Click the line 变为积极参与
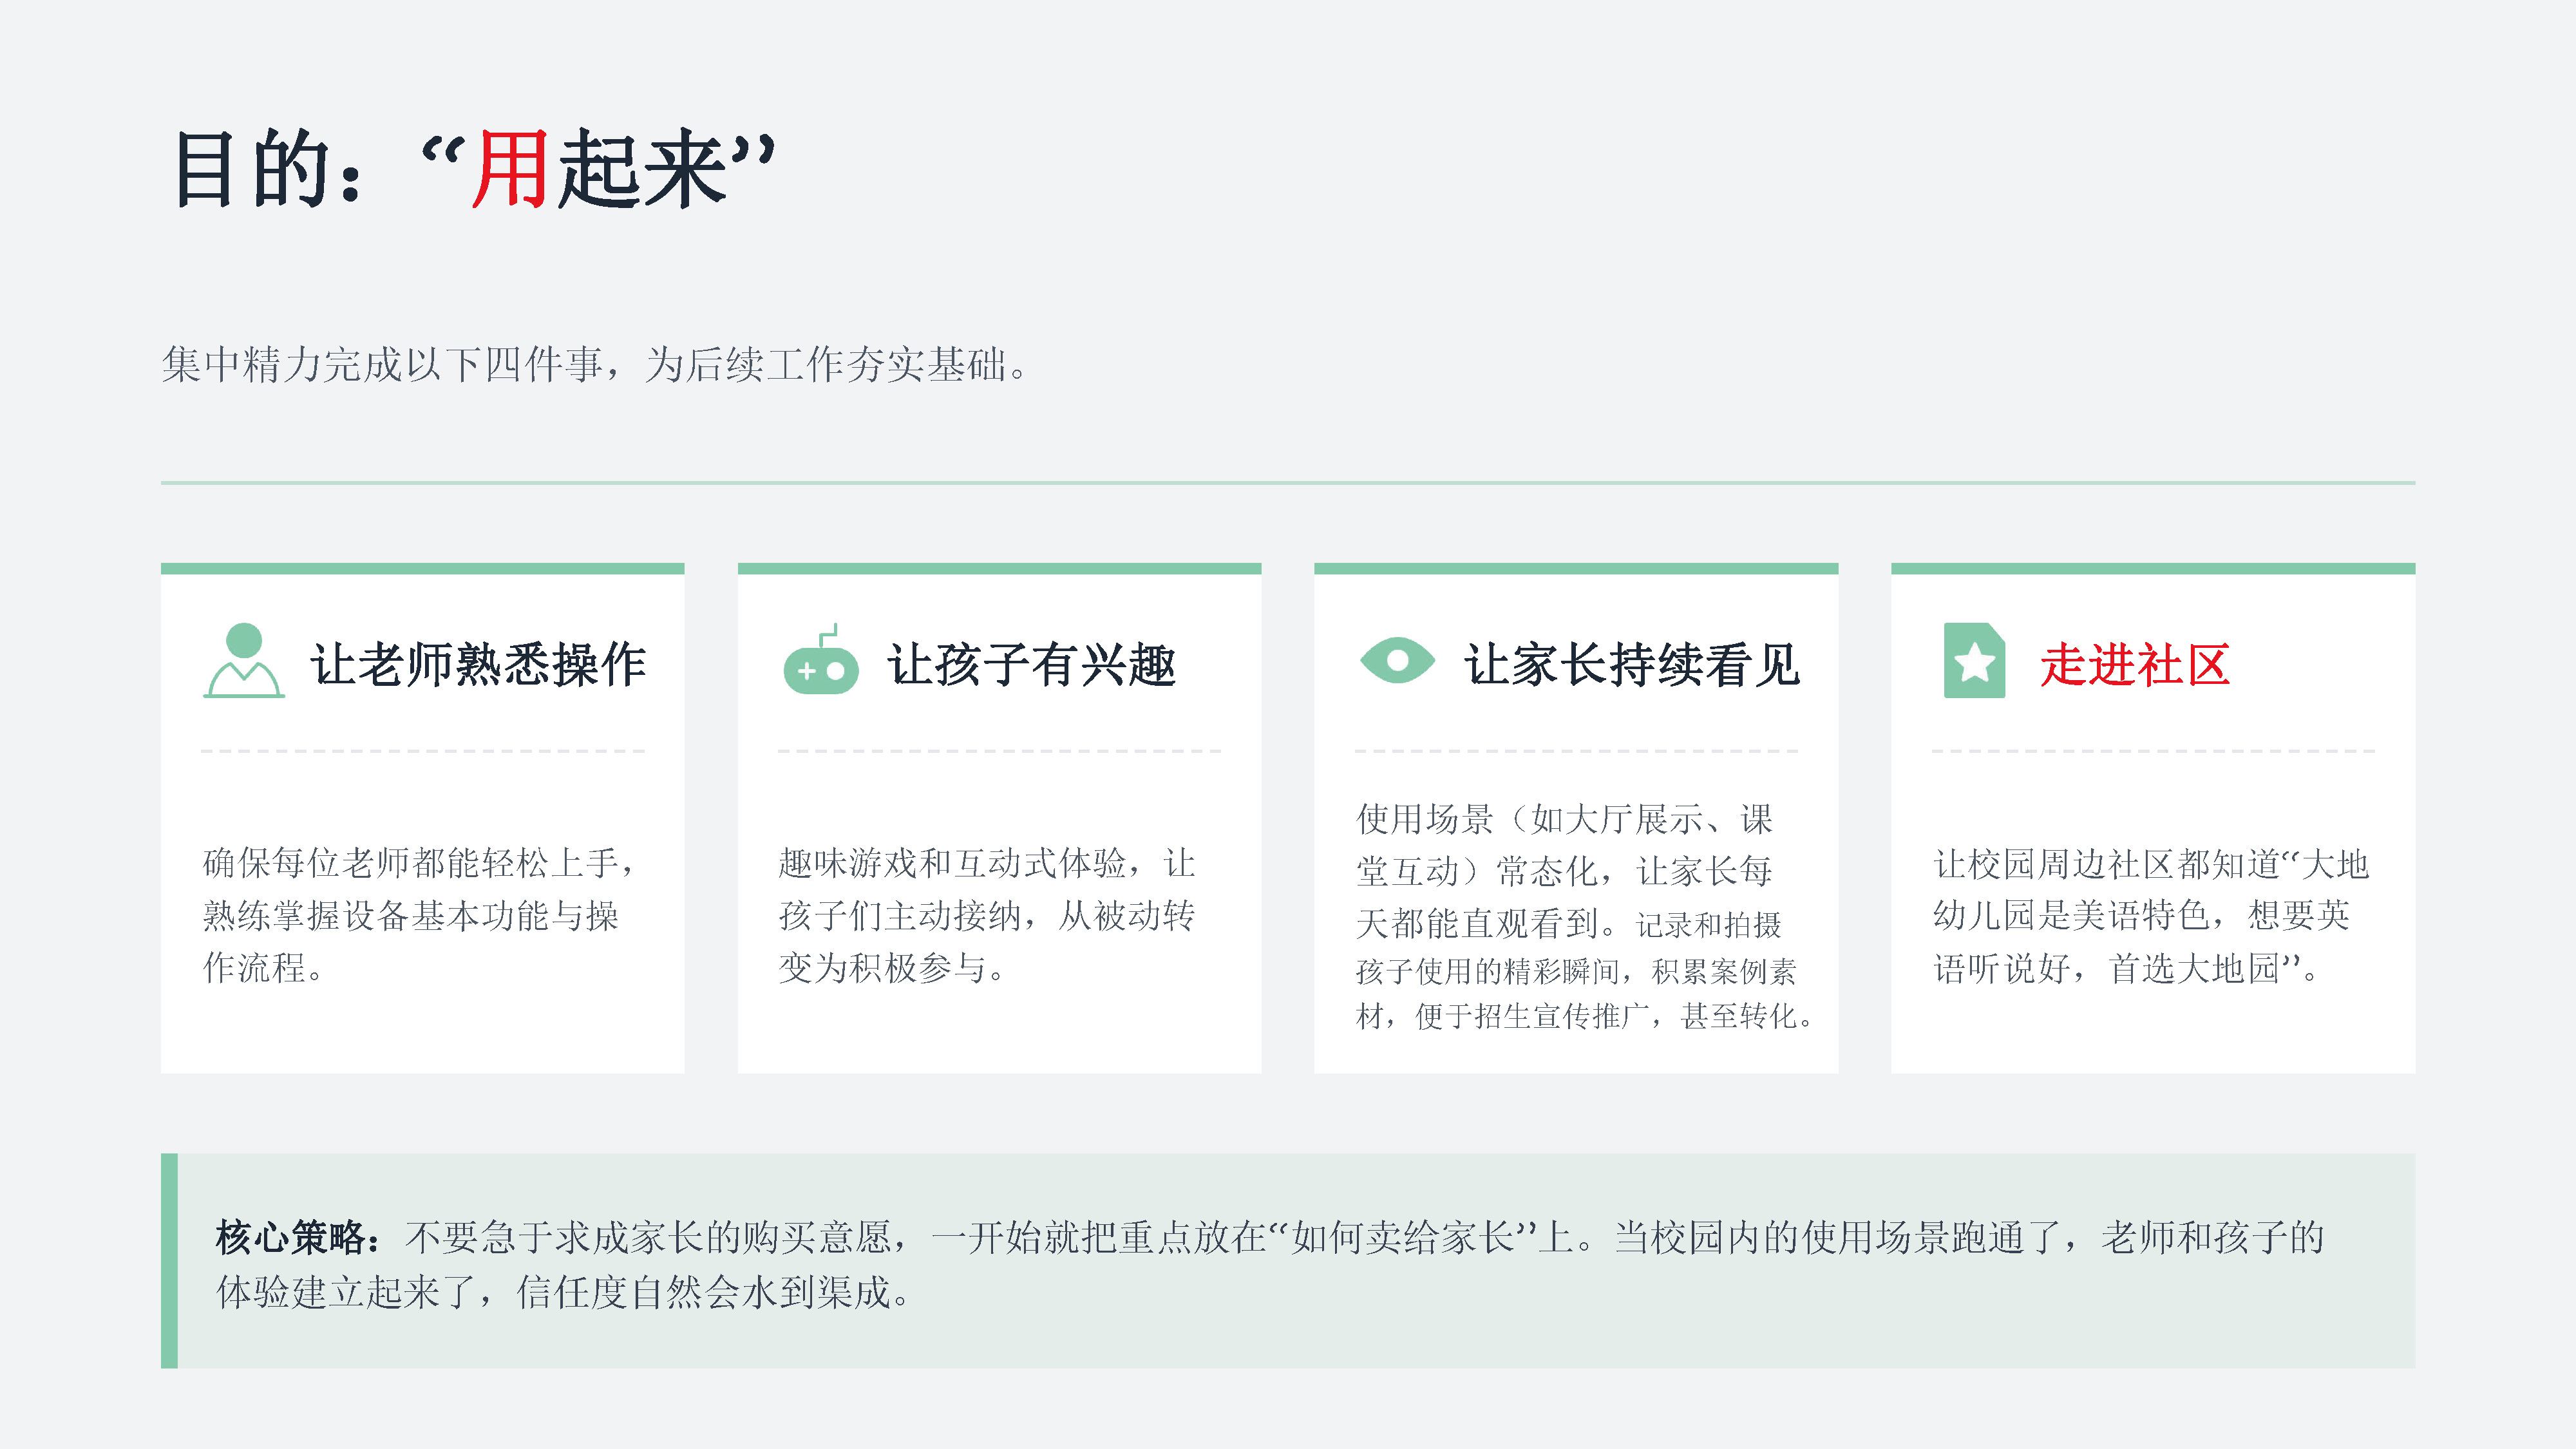Image resolution: width=2576 pixels, height=1449 pixels. coord(892,968)
